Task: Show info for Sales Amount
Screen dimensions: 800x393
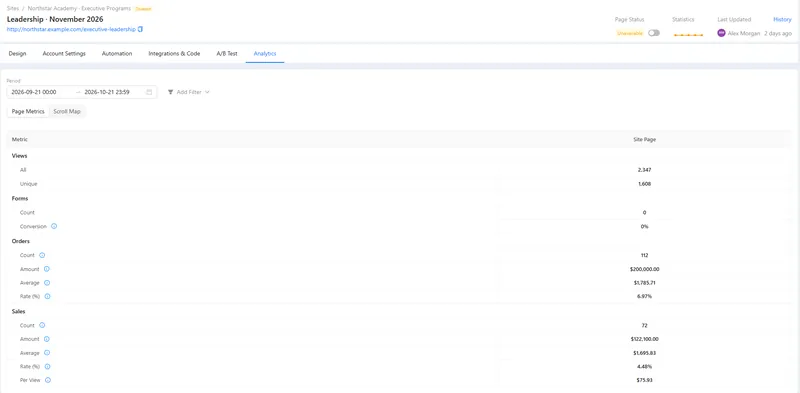Action: 46,339
